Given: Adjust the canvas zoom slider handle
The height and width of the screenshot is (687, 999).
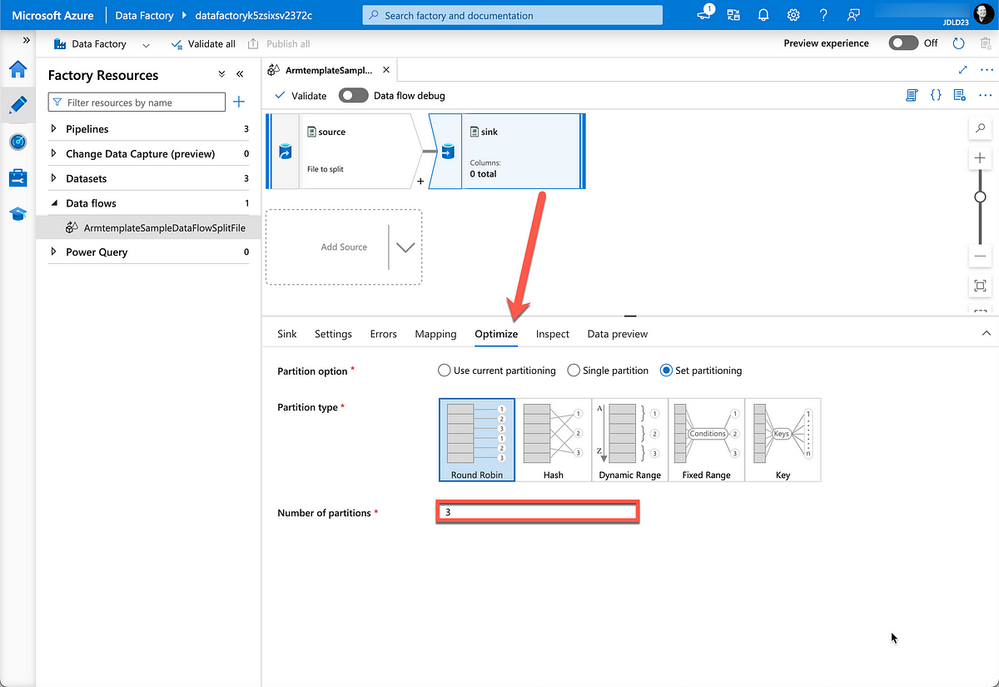Looking at the screenshot, I should [980, 197].
